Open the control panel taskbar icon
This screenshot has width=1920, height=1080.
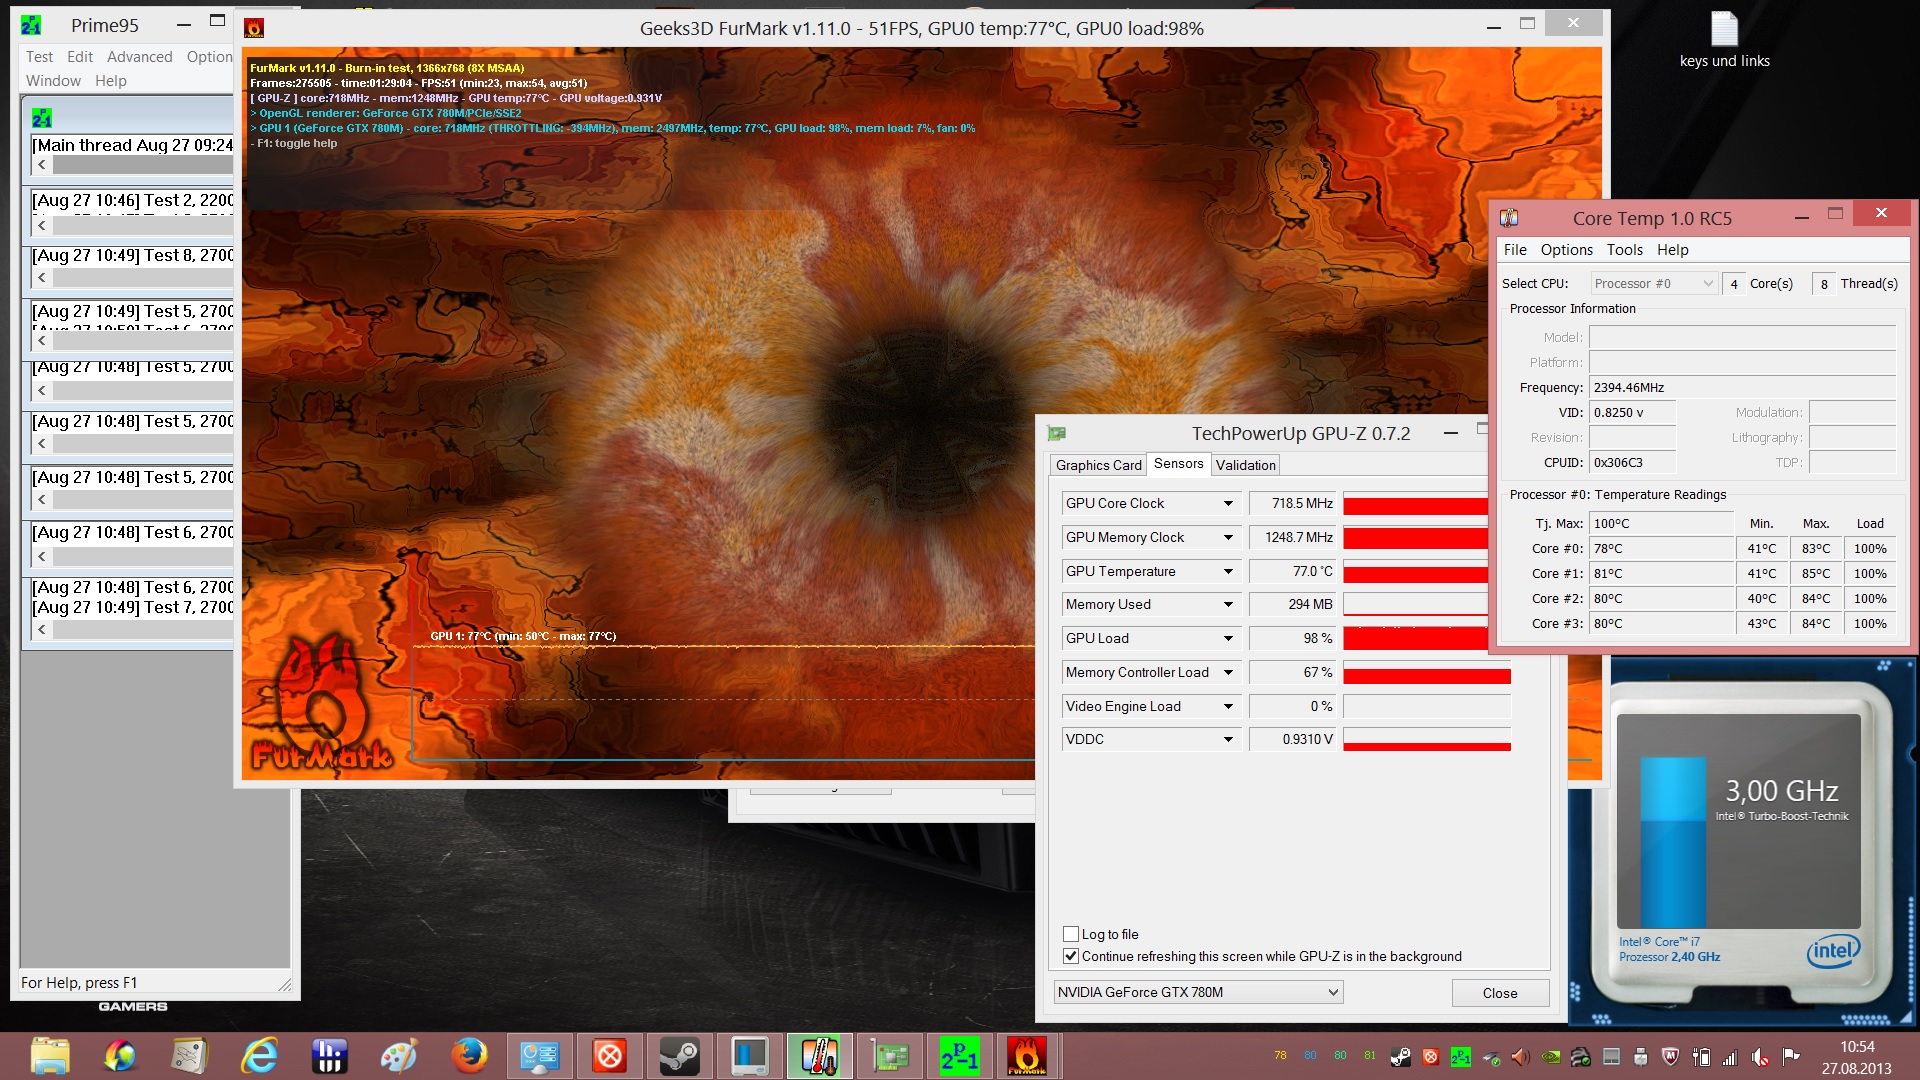click(539, 1056)
